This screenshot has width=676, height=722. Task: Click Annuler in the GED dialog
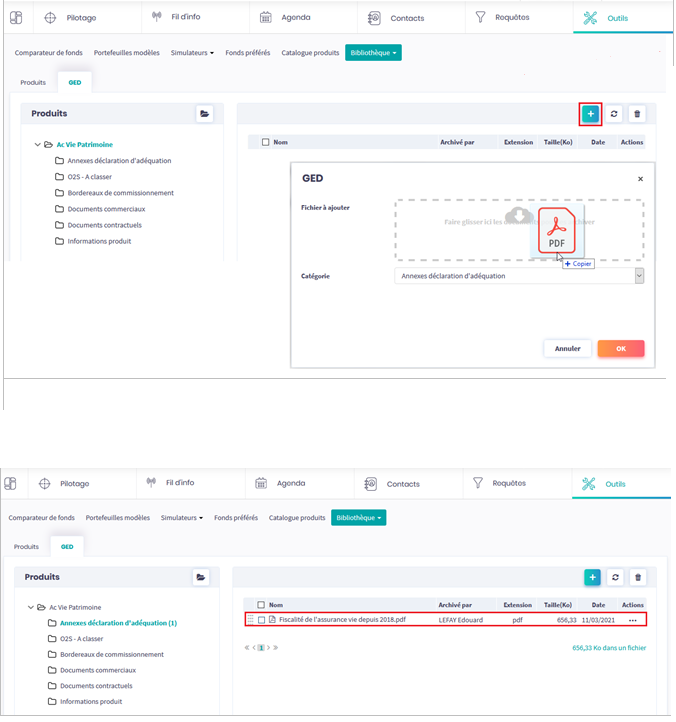(x=567, y=349)
